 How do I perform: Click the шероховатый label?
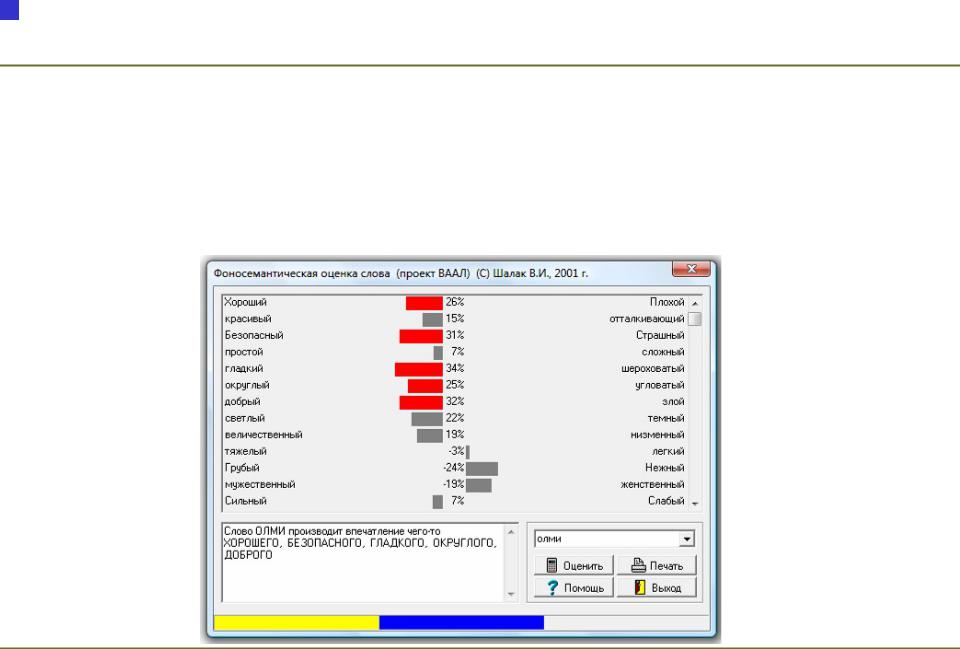pyautogui.click(x=653, y=369)
